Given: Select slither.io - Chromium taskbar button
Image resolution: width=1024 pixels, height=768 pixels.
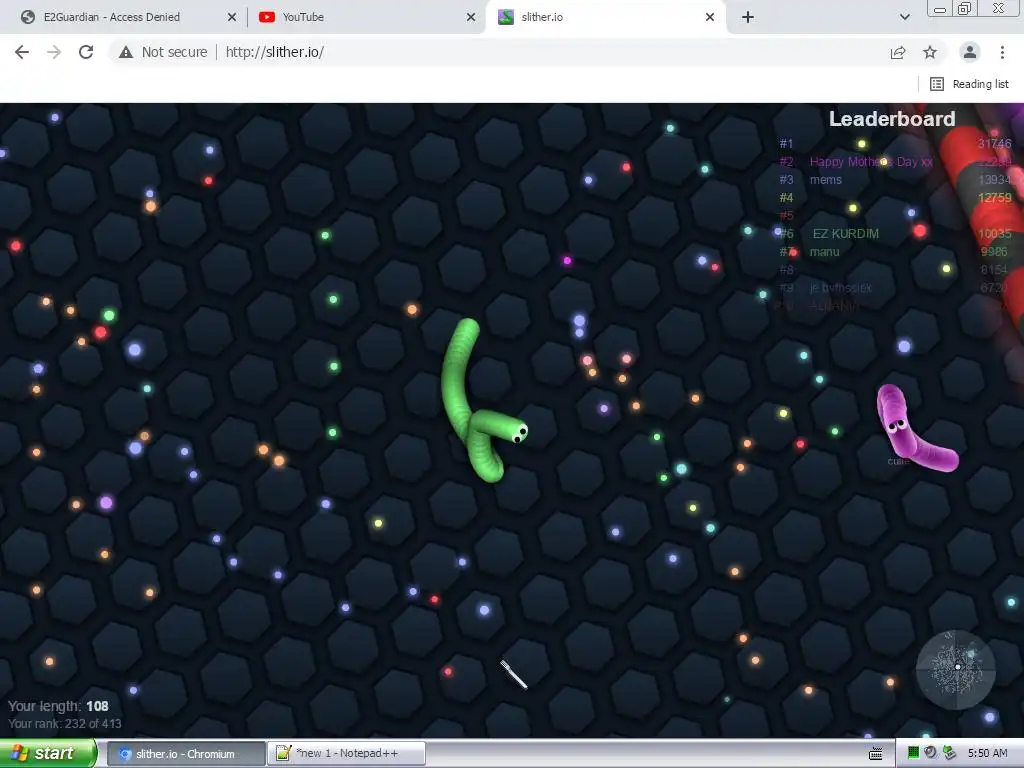Looking at the screenshot, I should pyautogui.click(x=185, y=754).
